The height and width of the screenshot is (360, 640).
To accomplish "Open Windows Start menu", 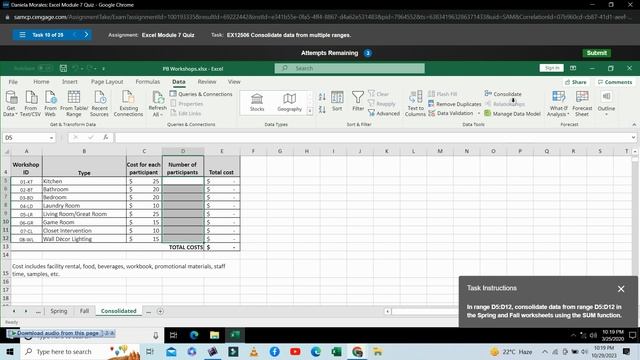I will tap(10, 351).
